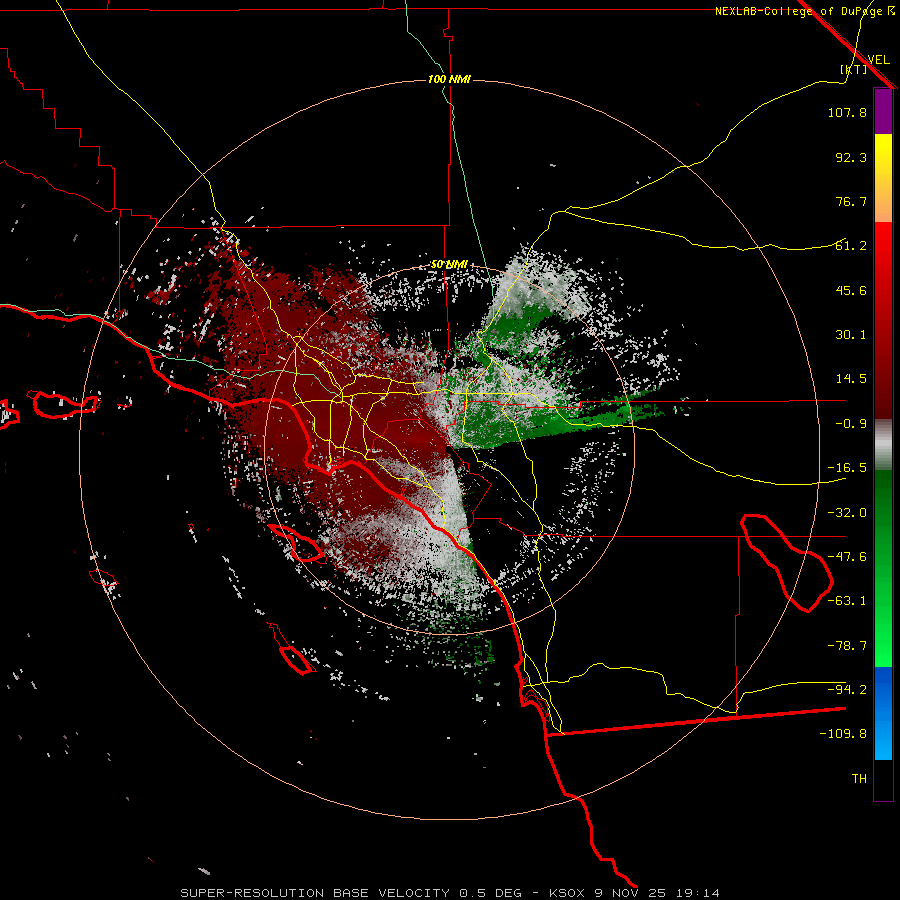The width and height of the screenshot is (900, 900).
Task: Click the 100 NMI range ring label
Action: click(449, 79)
